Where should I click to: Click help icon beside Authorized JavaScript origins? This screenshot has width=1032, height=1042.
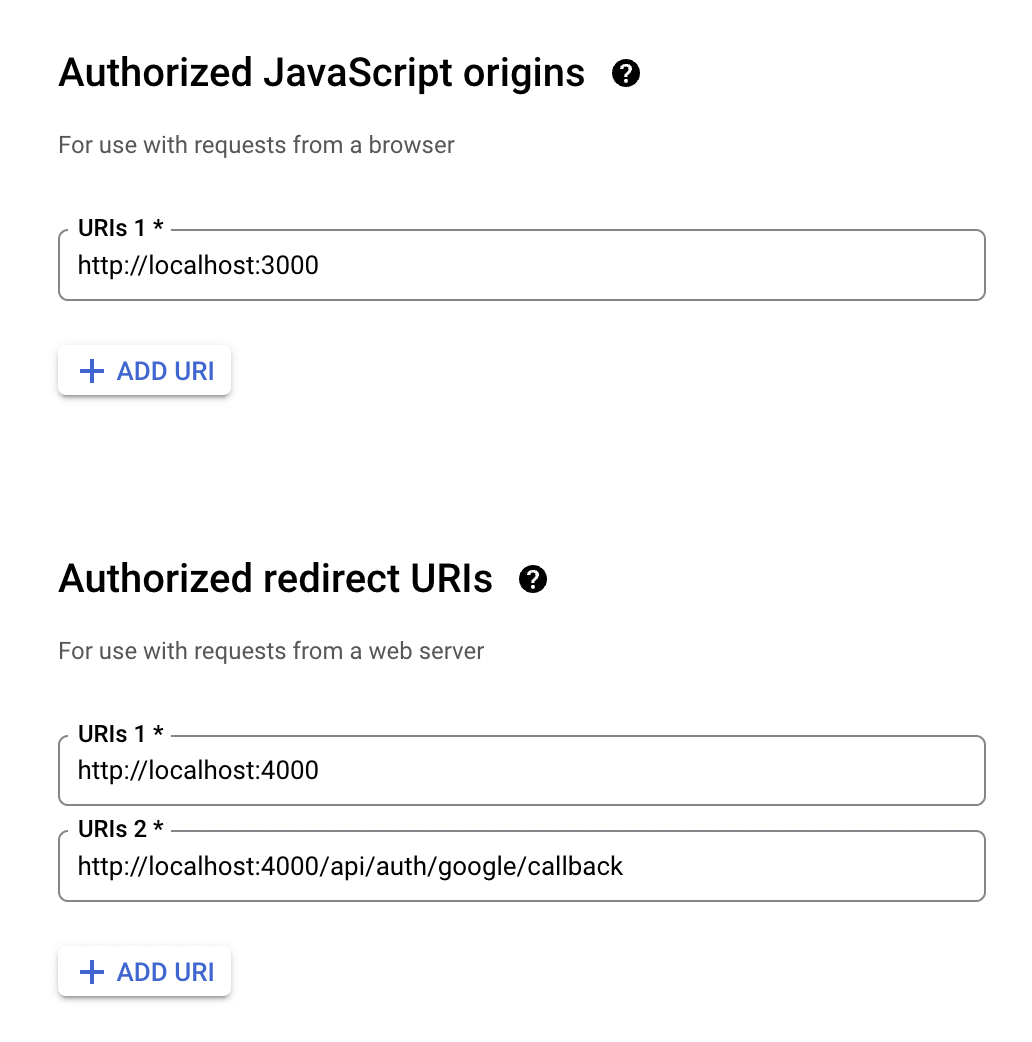pyautogui.click(x=626, y=73)
